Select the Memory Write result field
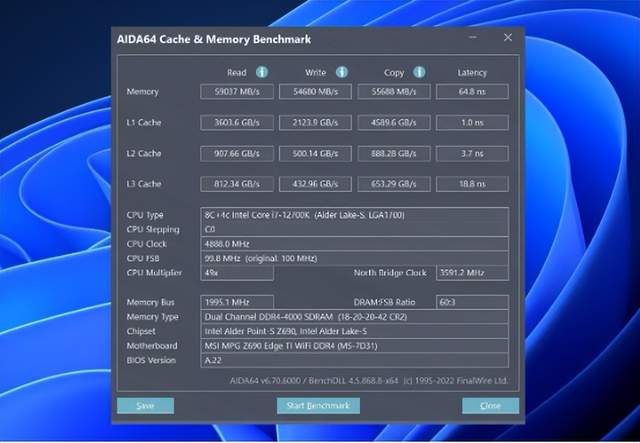Image resolution: width=640 pixels, height=443 pixels. (x=315, y=91)
